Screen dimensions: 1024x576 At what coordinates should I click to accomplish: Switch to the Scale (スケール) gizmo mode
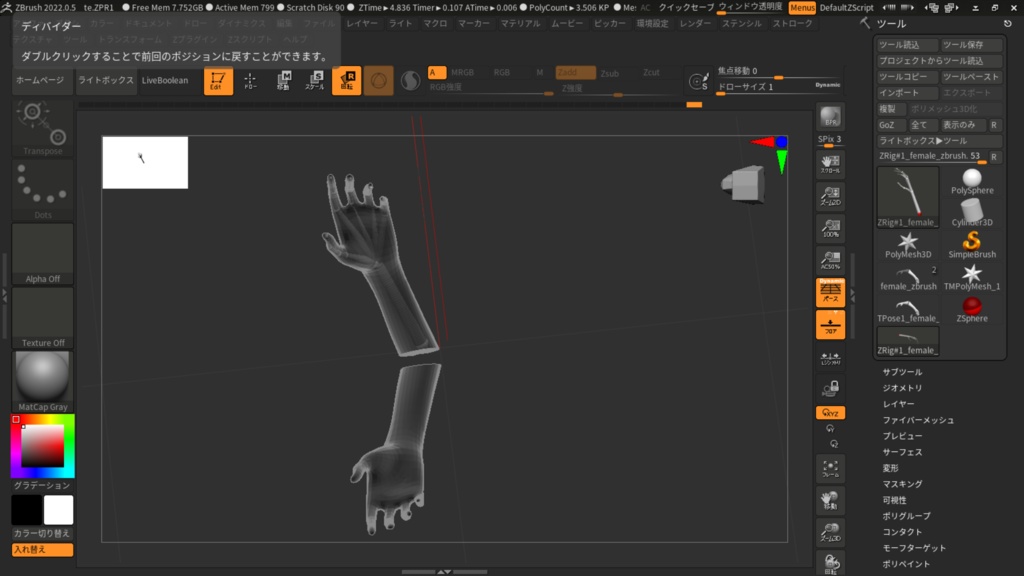[315, 81]
